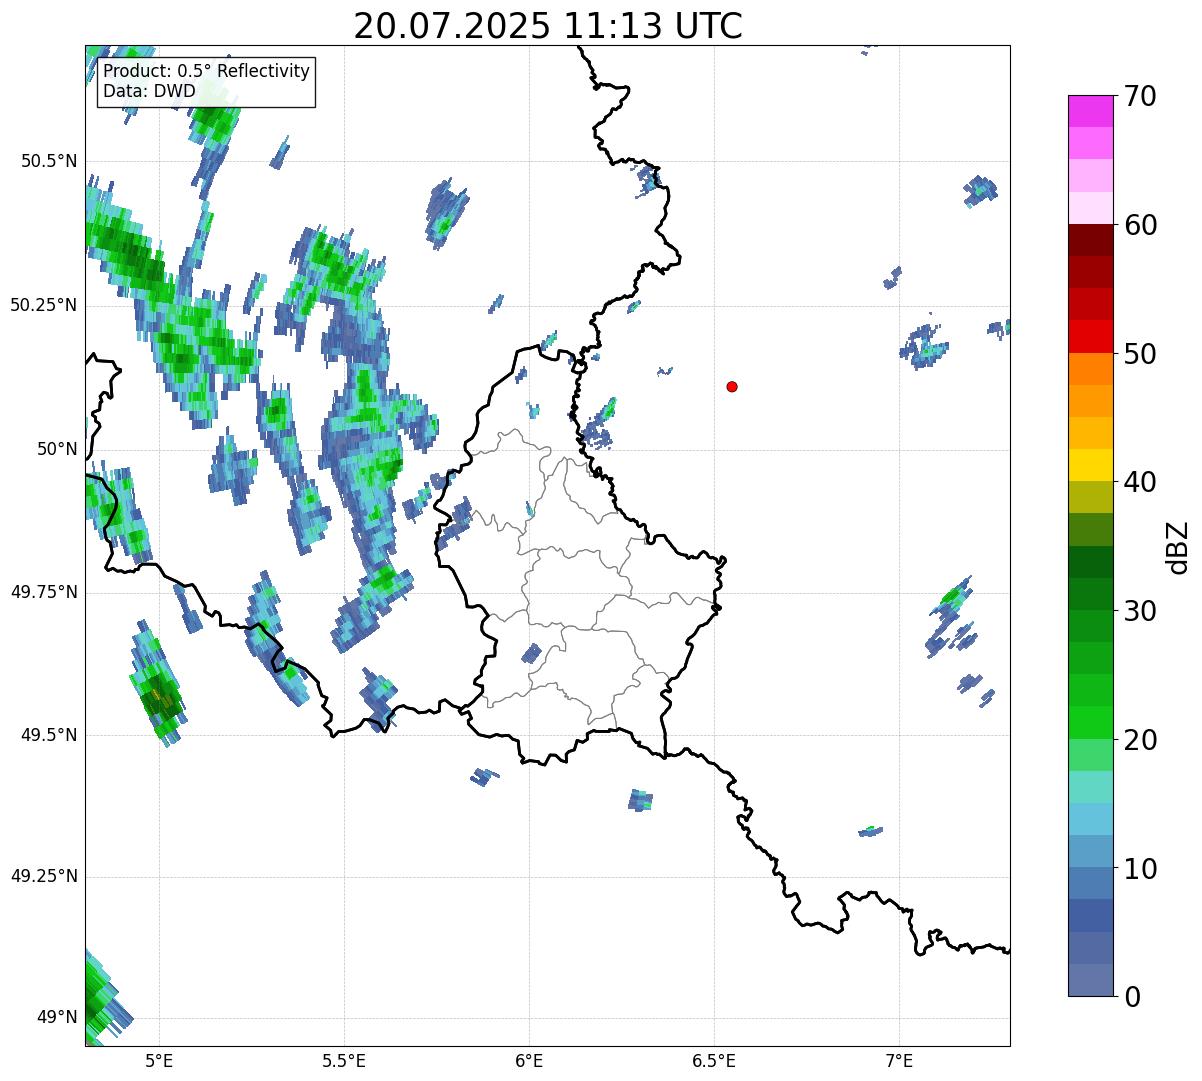The height and width of the screenshot is (1081, 1202).
Task: Pick the yellow swatch just above 40
Action: click(1091, 465)
